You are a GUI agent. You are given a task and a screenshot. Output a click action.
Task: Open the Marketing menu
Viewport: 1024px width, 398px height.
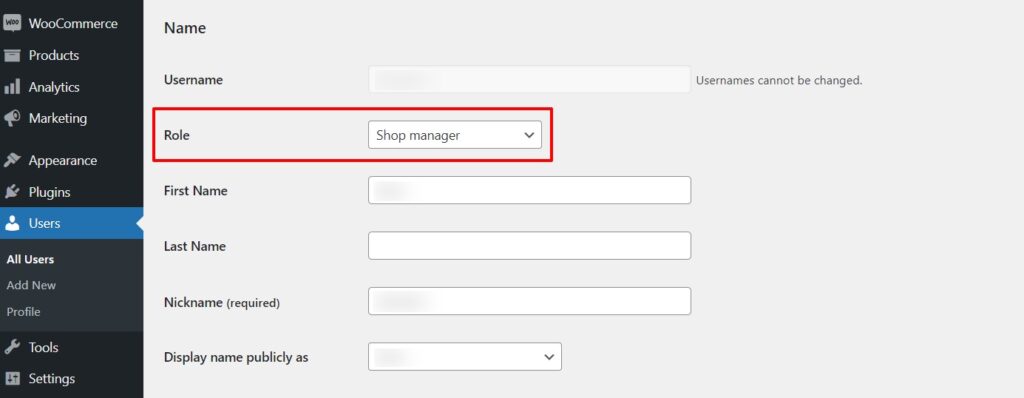point(72,118)
